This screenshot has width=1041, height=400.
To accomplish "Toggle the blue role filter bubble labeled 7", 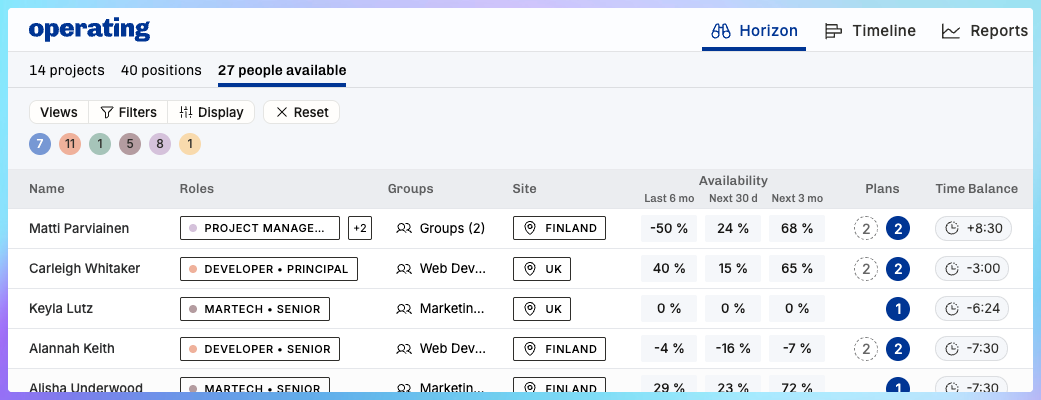I will pyautogui.click(x=40, y=144).
